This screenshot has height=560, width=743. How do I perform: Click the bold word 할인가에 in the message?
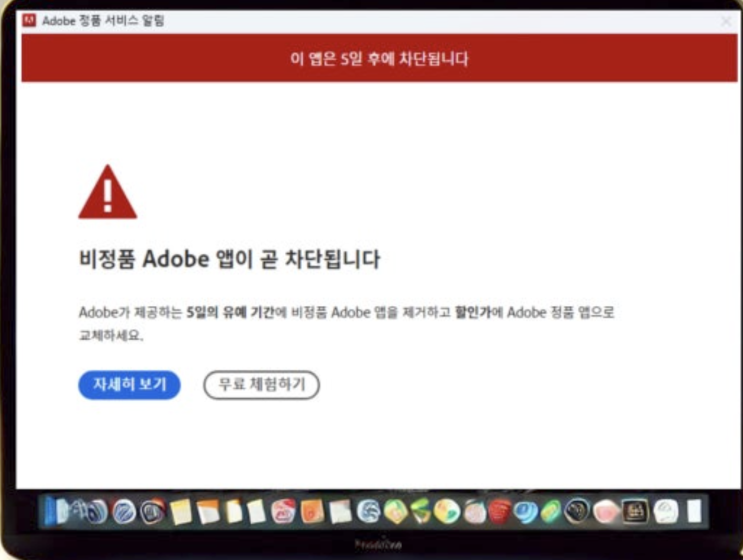[x=479, y=312]
